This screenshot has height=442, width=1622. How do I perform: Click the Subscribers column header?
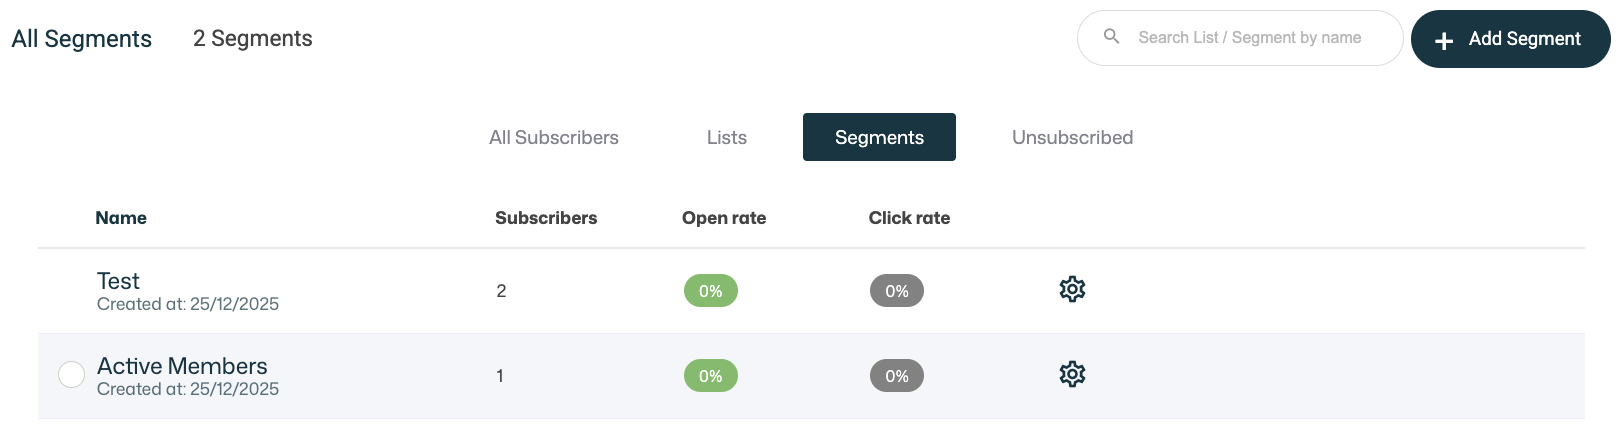click(545, 218)
